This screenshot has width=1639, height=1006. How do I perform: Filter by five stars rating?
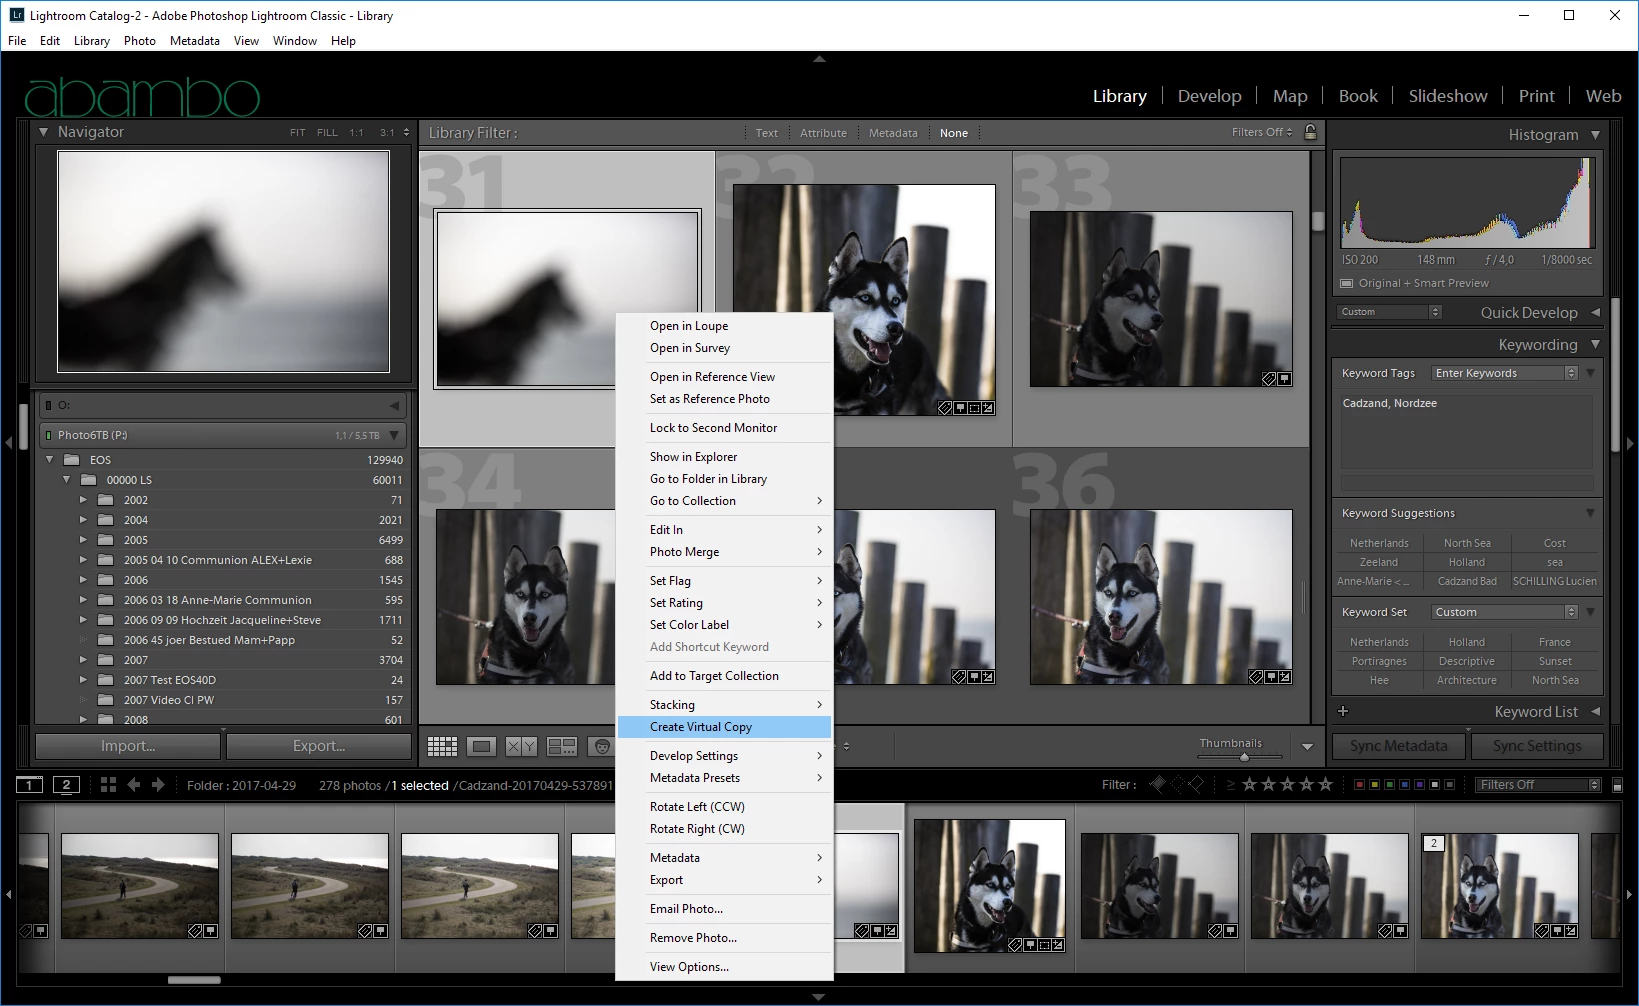click(1326, 785)
